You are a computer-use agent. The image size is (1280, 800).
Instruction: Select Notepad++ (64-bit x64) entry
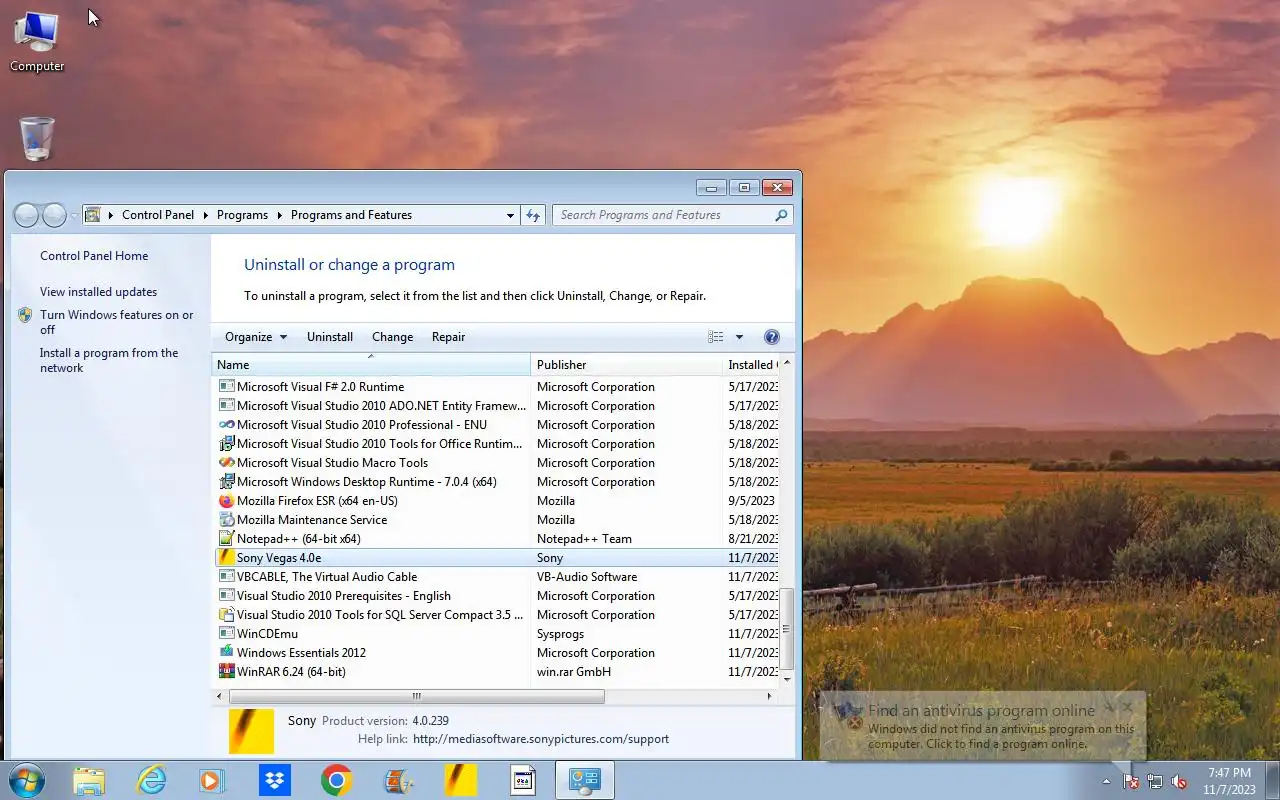497,539
